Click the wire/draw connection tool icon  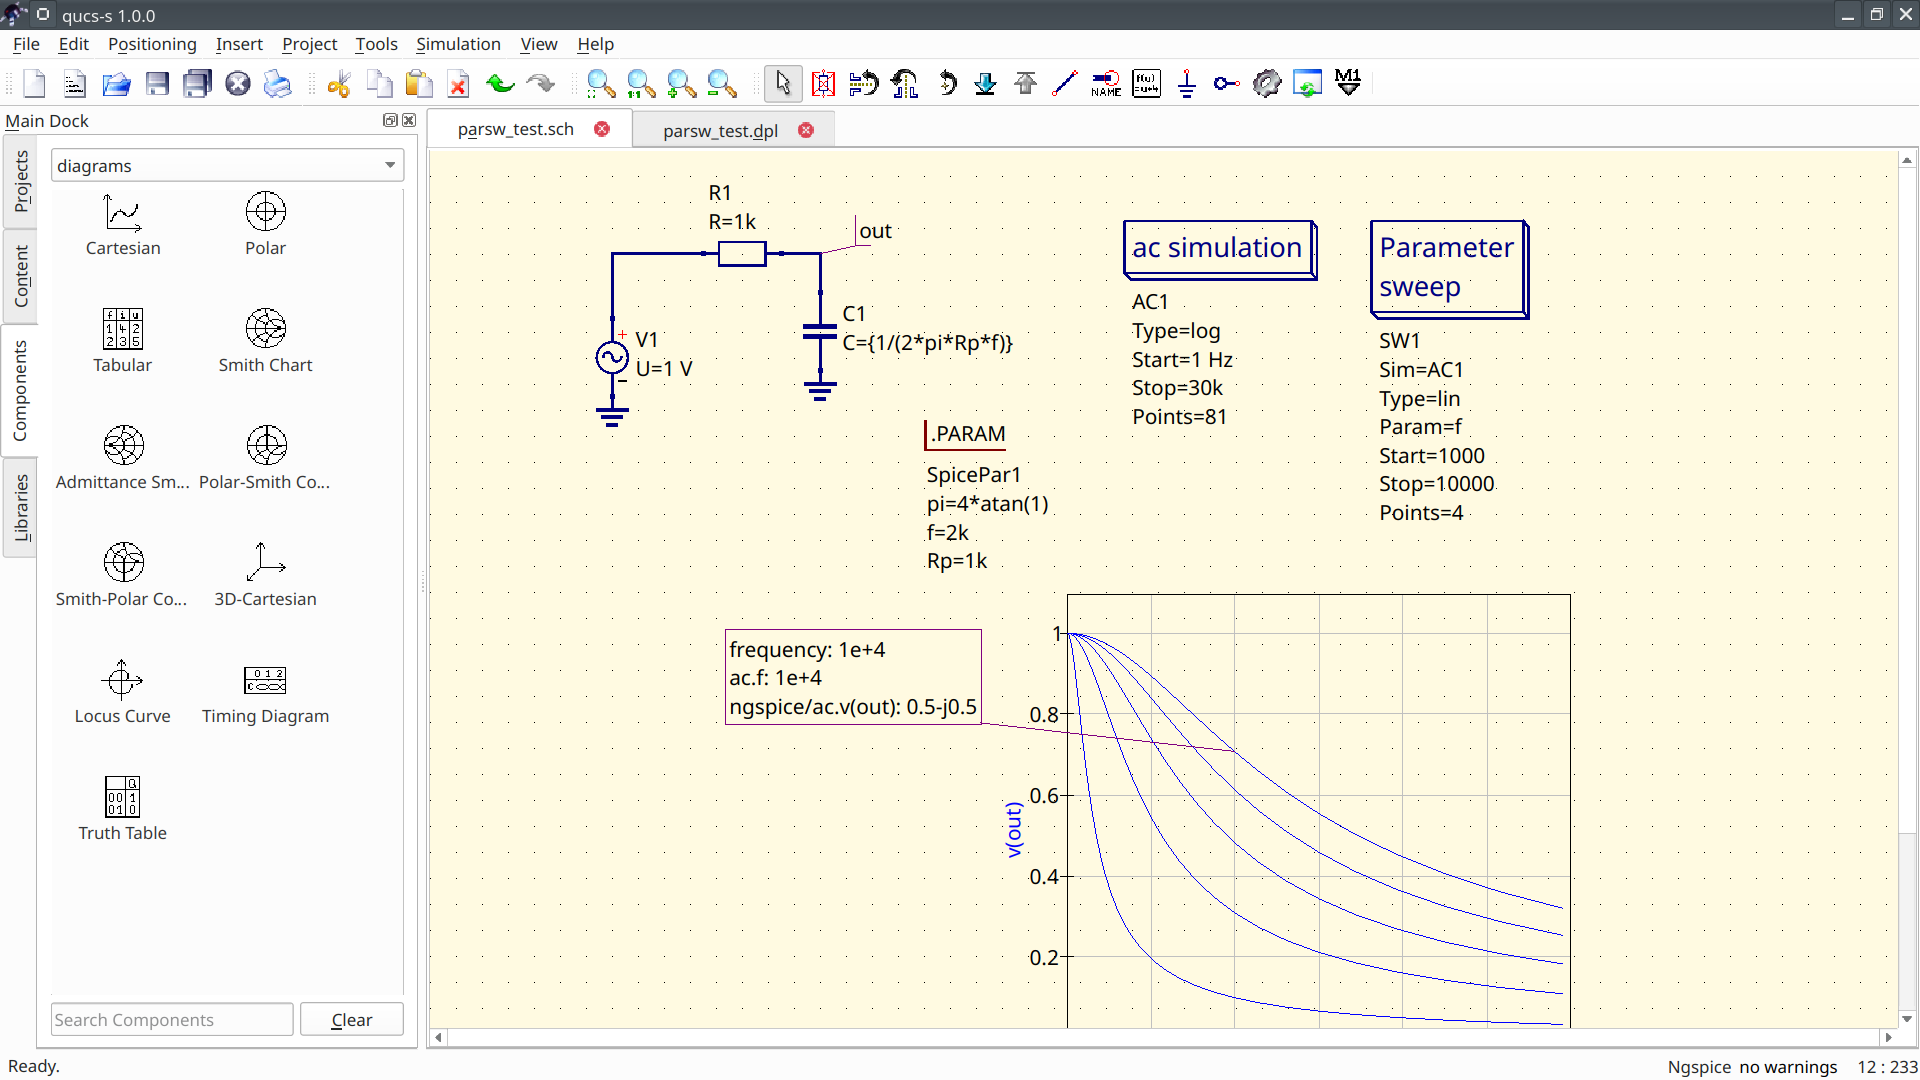tap(1064, 83)
